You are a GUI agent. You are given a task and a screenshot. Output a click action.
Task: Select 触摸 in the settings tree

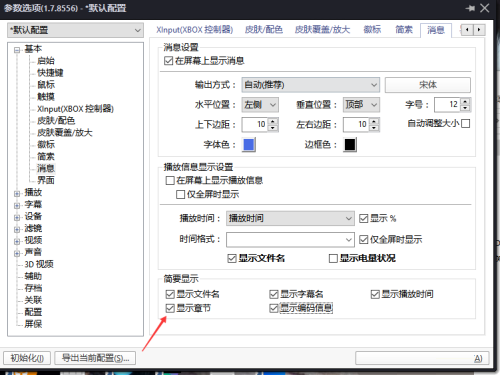coord(46,97)
